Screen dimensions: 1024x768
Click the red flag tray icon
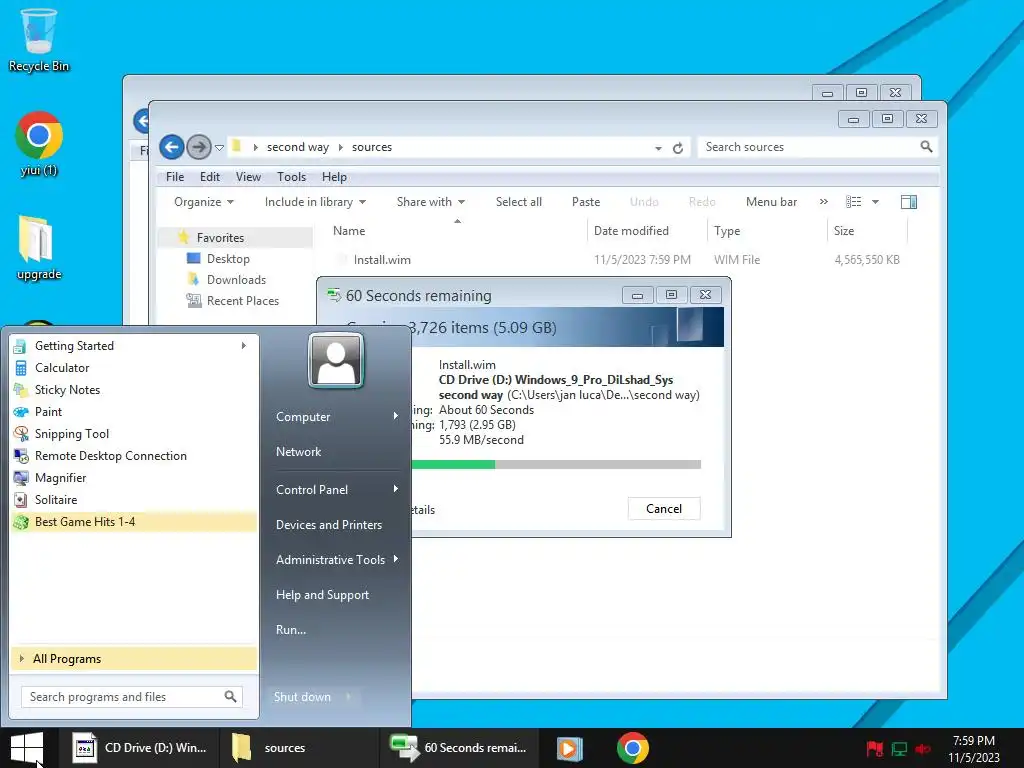[875, 748]
